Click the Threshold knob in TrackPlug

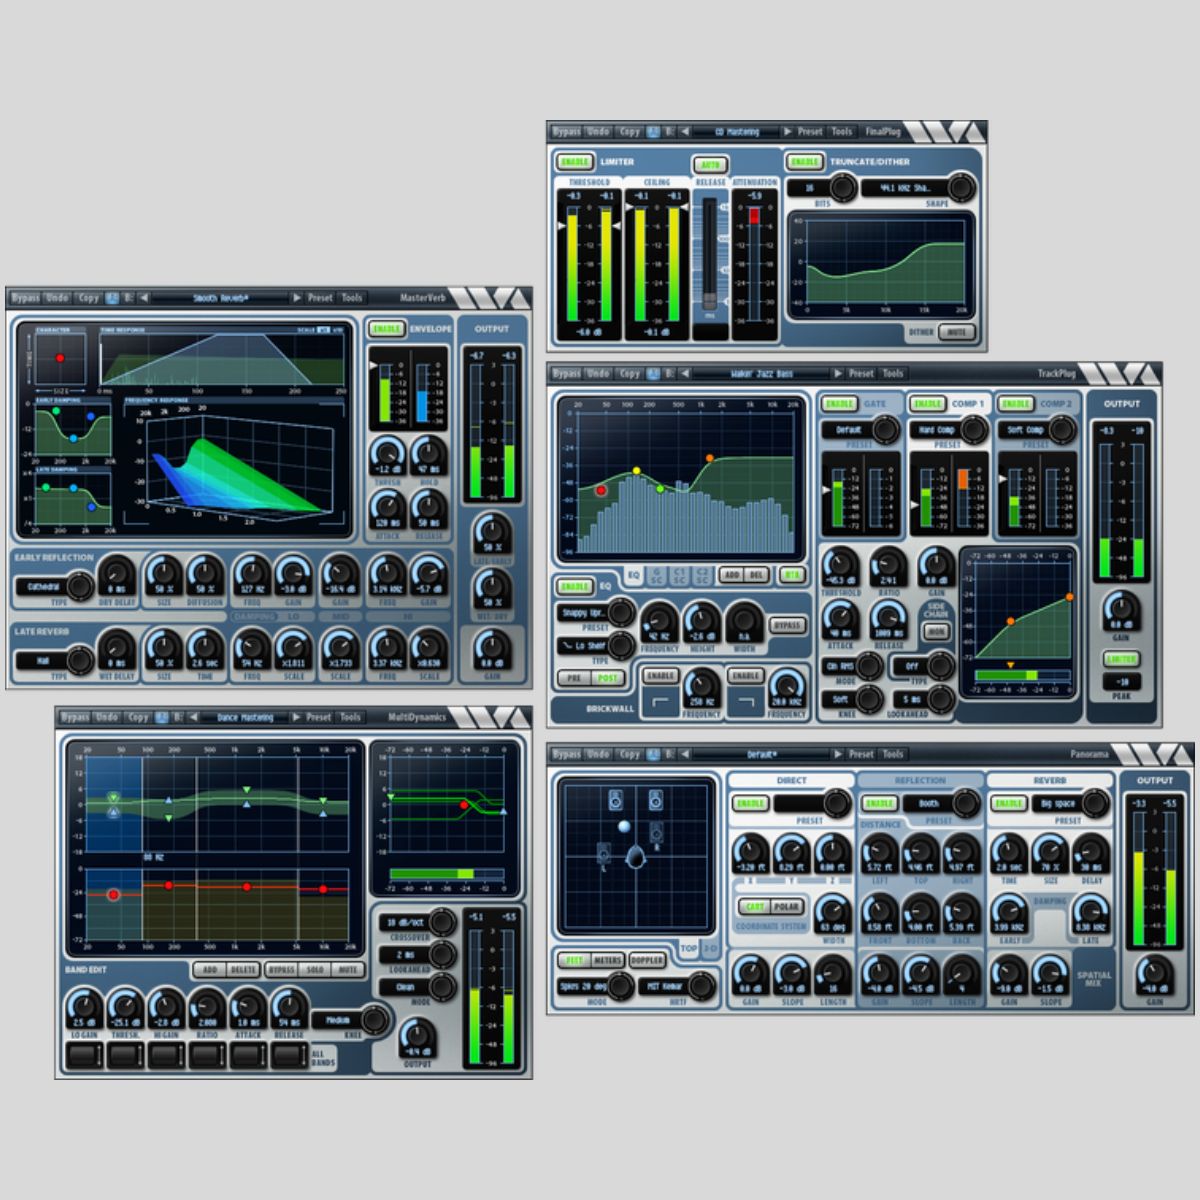tap(840, 566)
